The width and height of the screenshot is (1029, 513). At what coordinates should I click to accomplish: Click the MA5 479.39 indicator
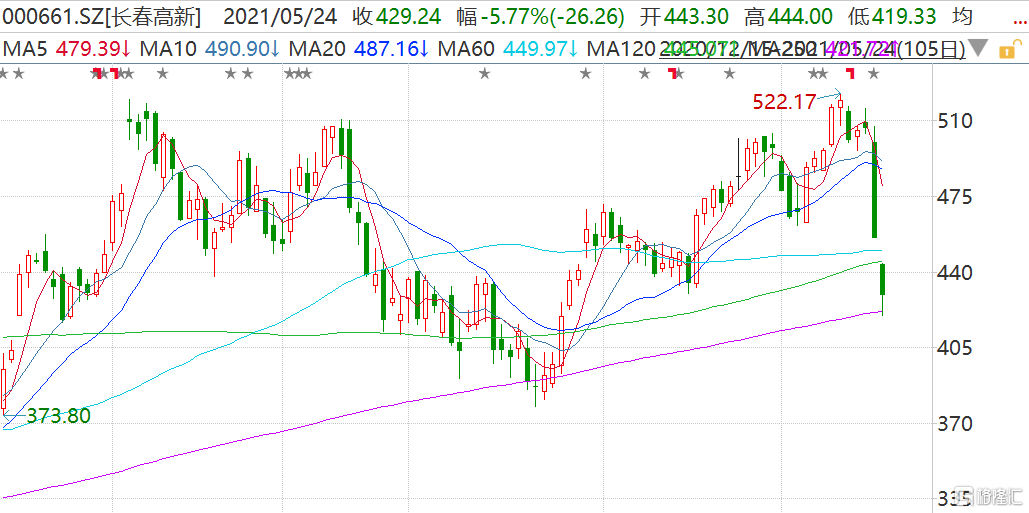point(68,49)
